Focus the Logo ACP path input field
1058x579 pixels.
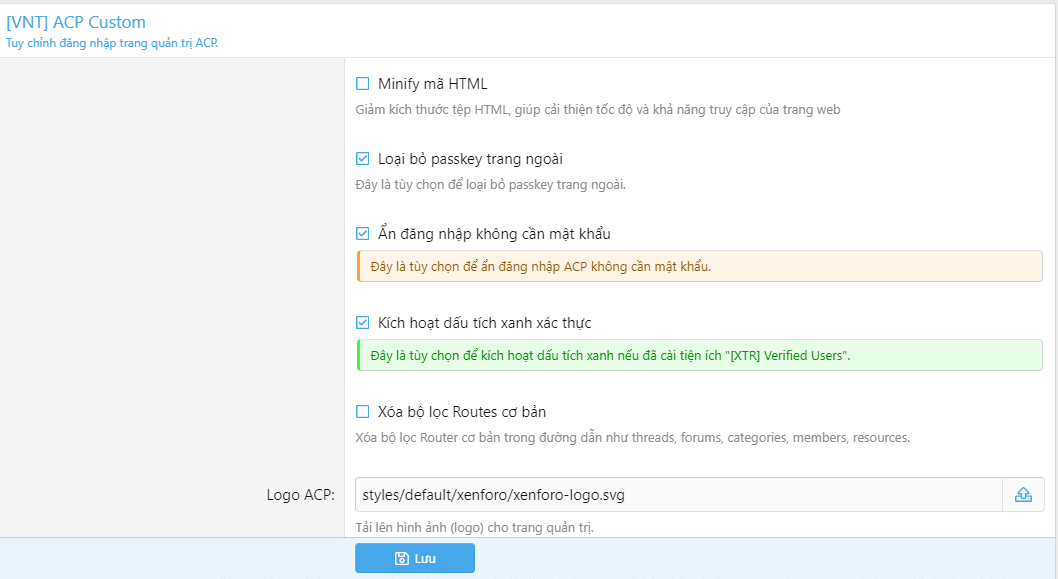[678, 495]
